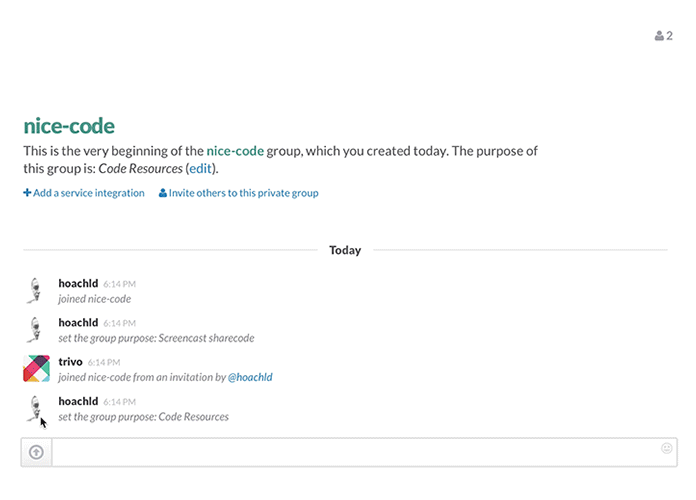Screen dimensions: 696x500
Task: Click the trivo username
Action: [70, 361]
